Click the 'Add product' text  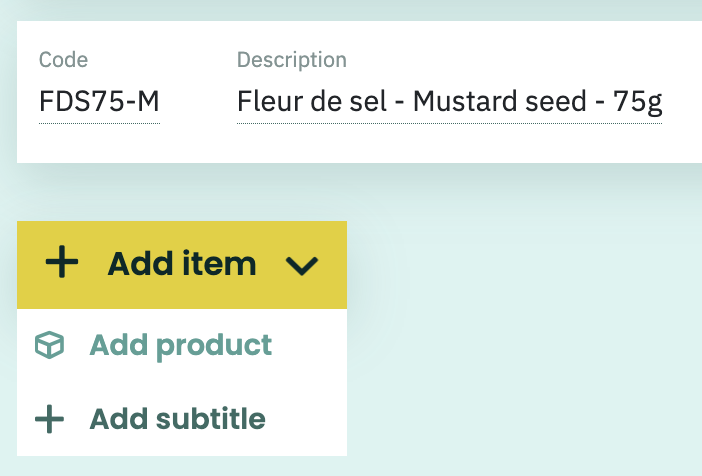click(180, 346)
